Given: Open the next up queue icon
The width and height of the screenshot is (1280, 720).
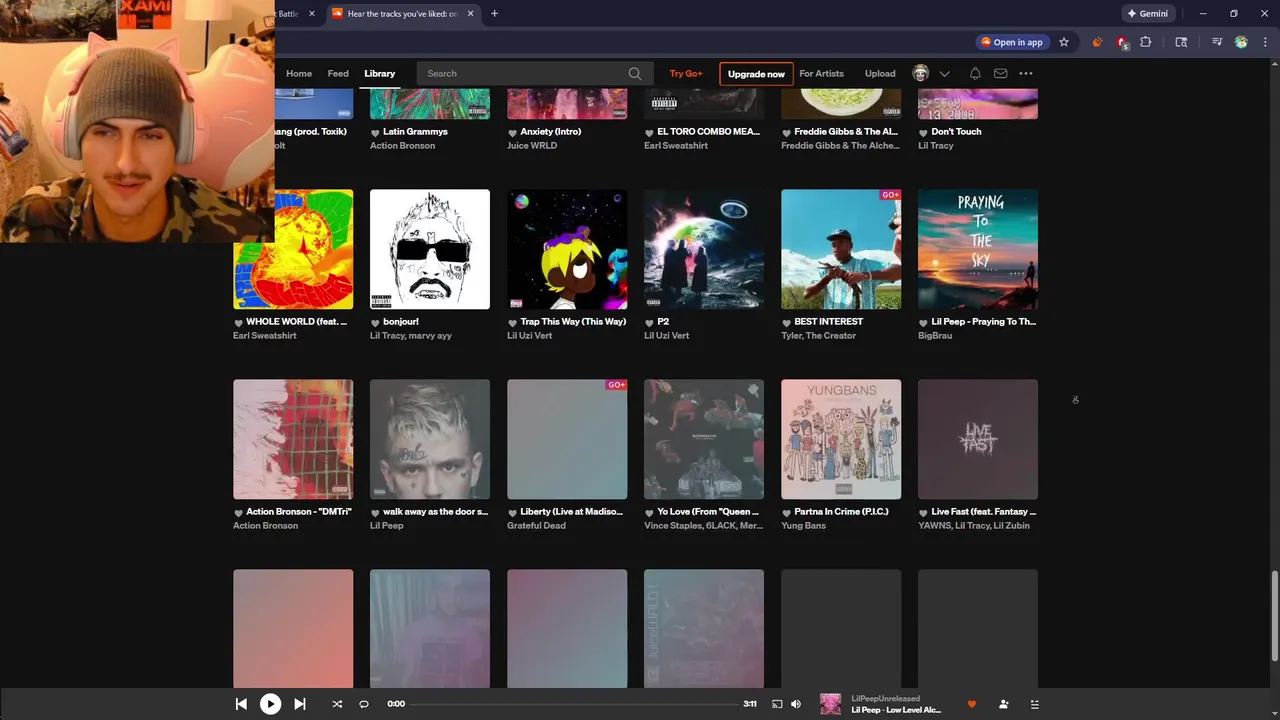Looking at the screenshot, I should click(1035, 704).
